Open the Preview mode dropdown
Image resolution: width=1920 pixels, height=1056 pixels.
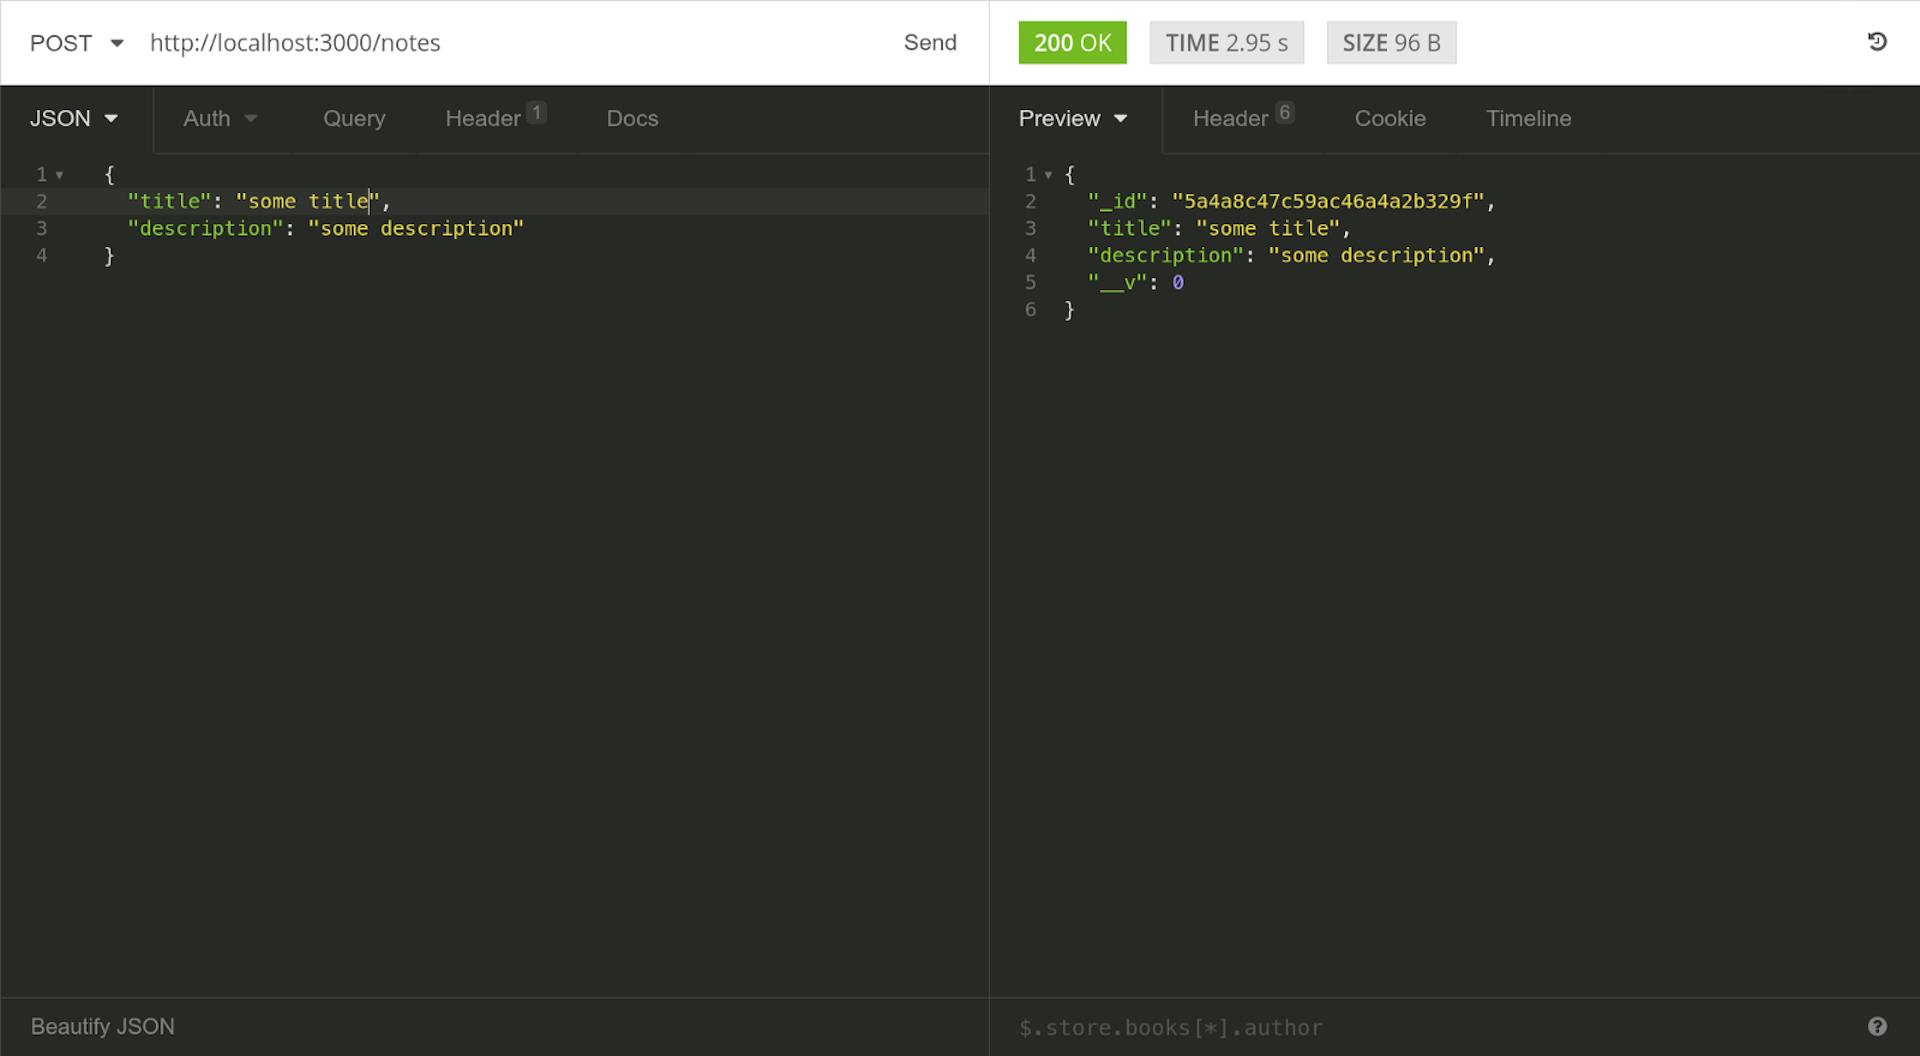click(1072, 118)
